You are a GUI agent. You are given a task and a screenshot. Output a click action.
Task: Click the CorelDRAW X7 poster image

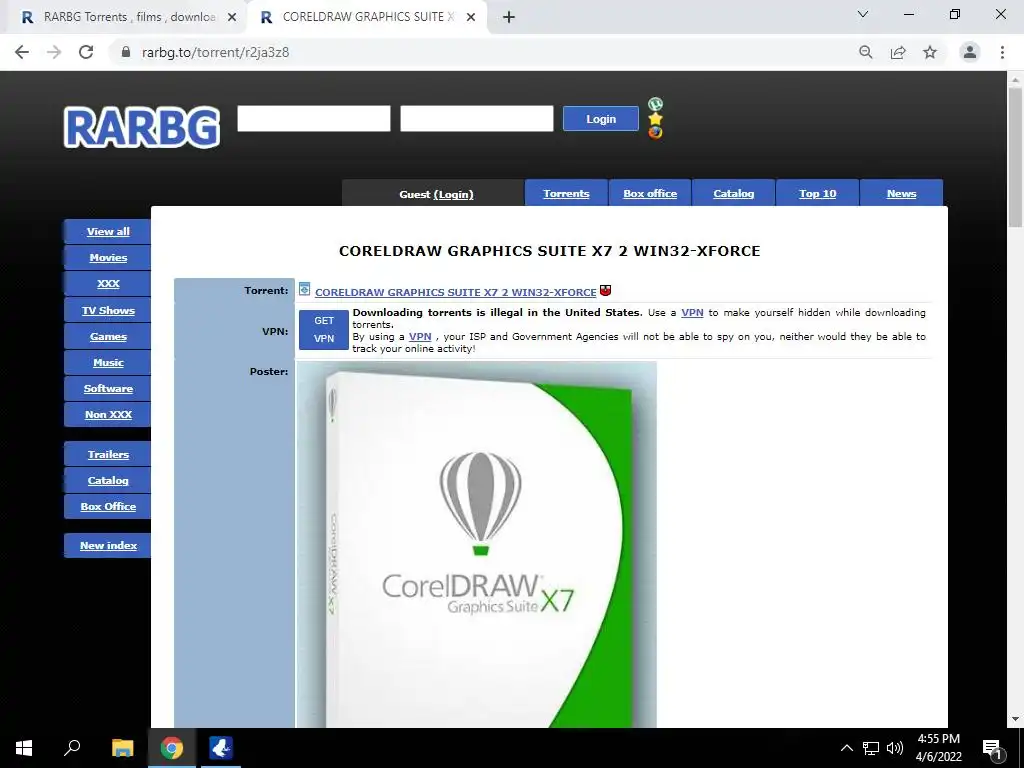[x=477, y=544]
